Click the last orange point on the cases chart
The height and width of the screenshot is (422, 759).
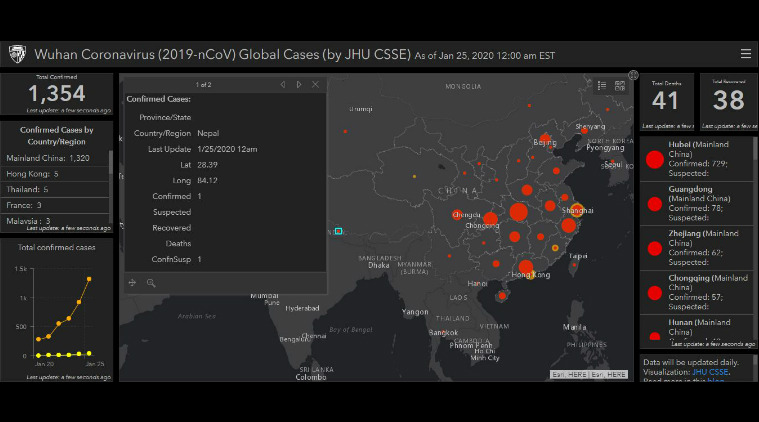[89, 279]
